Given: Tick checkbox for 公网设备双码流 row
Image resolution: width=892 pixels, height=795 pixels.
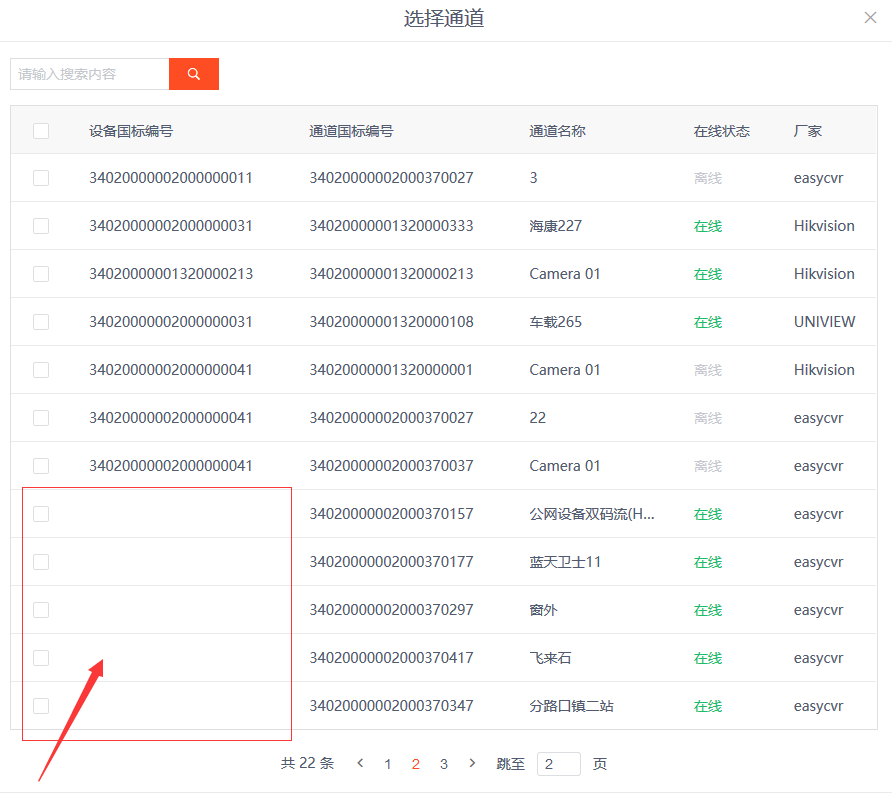Looking at the screenshot, I should pyautogui.click(x=41, y=514).
